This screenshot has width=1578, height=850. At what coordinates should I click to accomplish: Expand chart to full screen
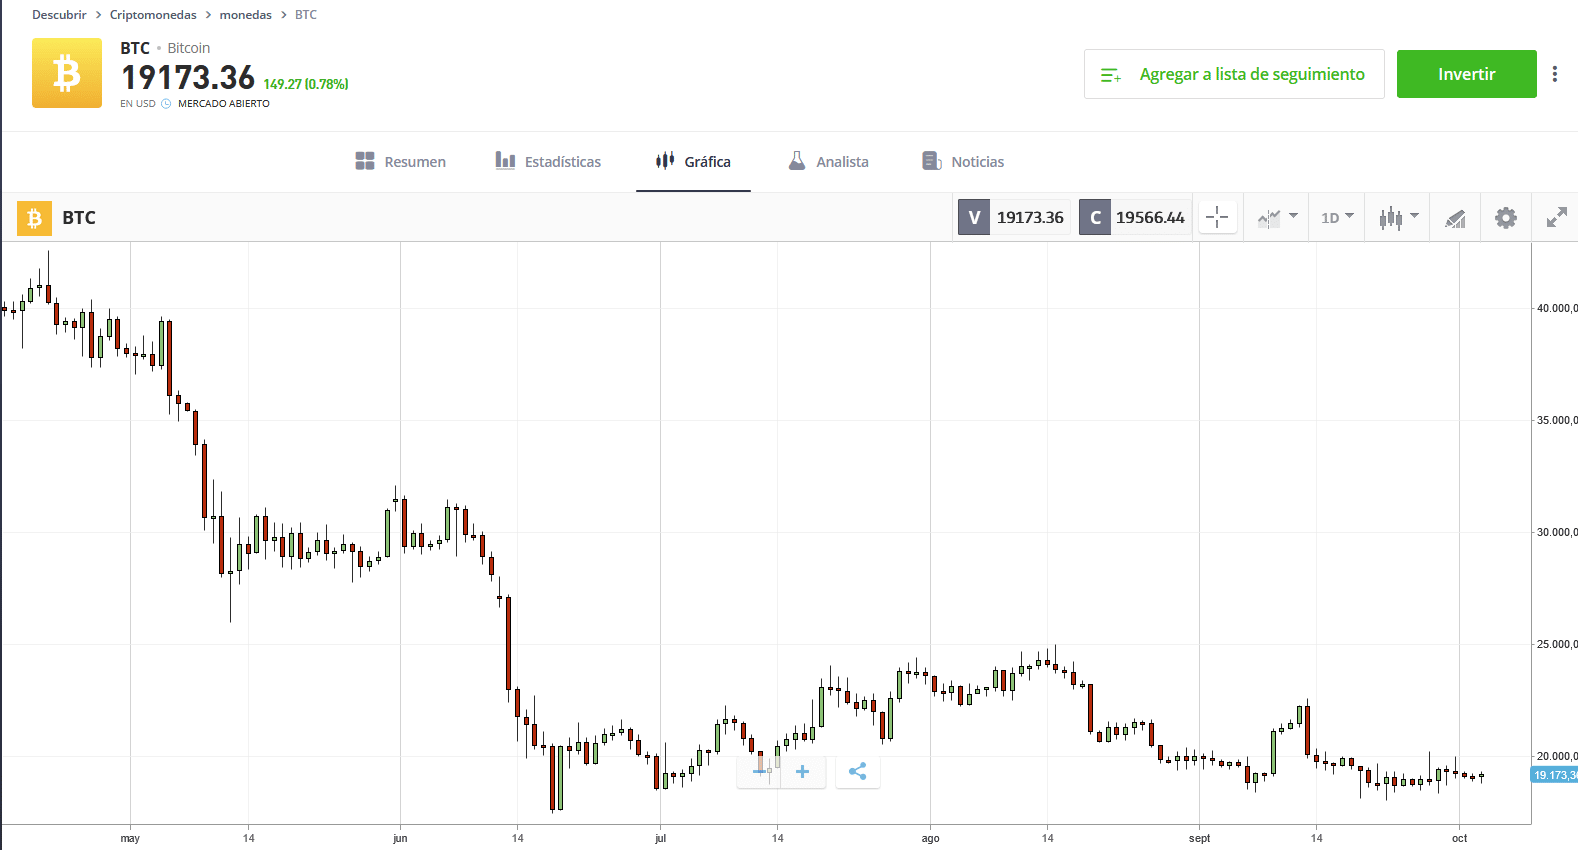point(1556,217)
